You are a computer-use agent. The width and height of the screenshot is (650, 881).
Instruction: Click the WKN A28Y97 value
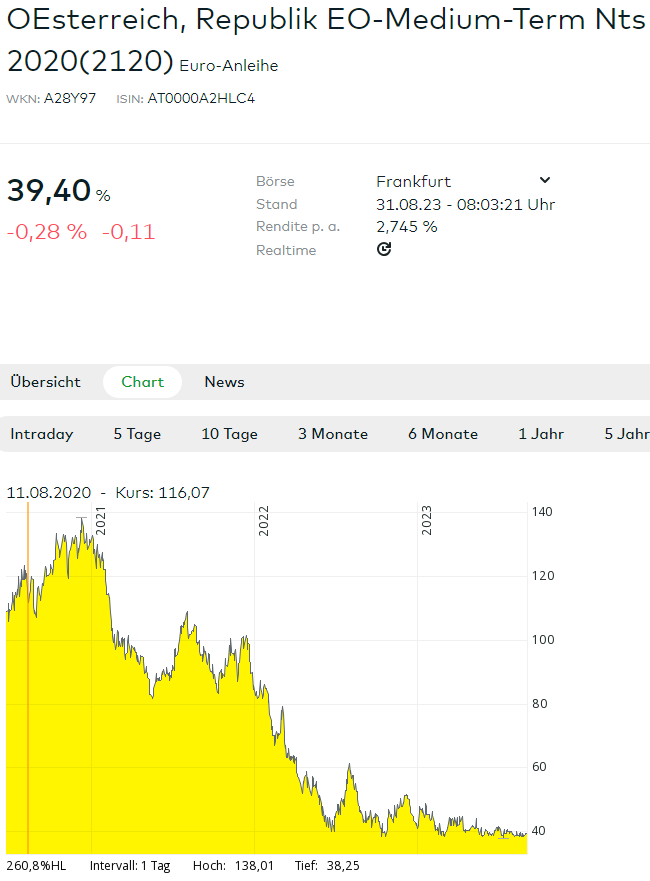(70, 99)
